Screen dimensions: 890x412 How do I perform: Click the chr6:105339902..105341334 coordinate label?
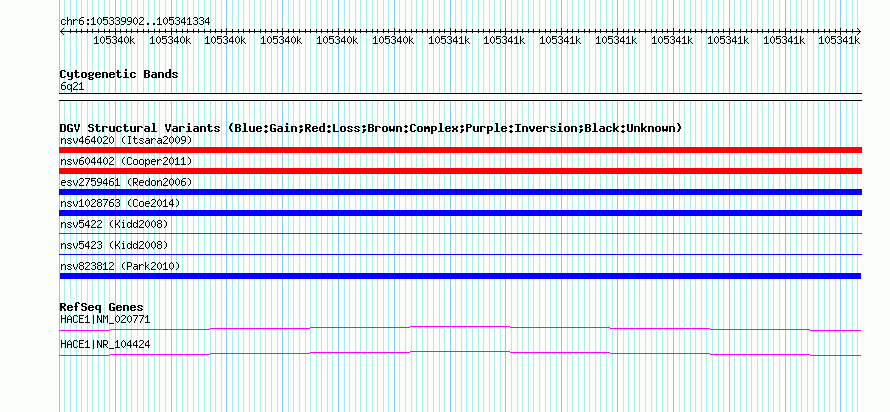click(x=135, y=21)
